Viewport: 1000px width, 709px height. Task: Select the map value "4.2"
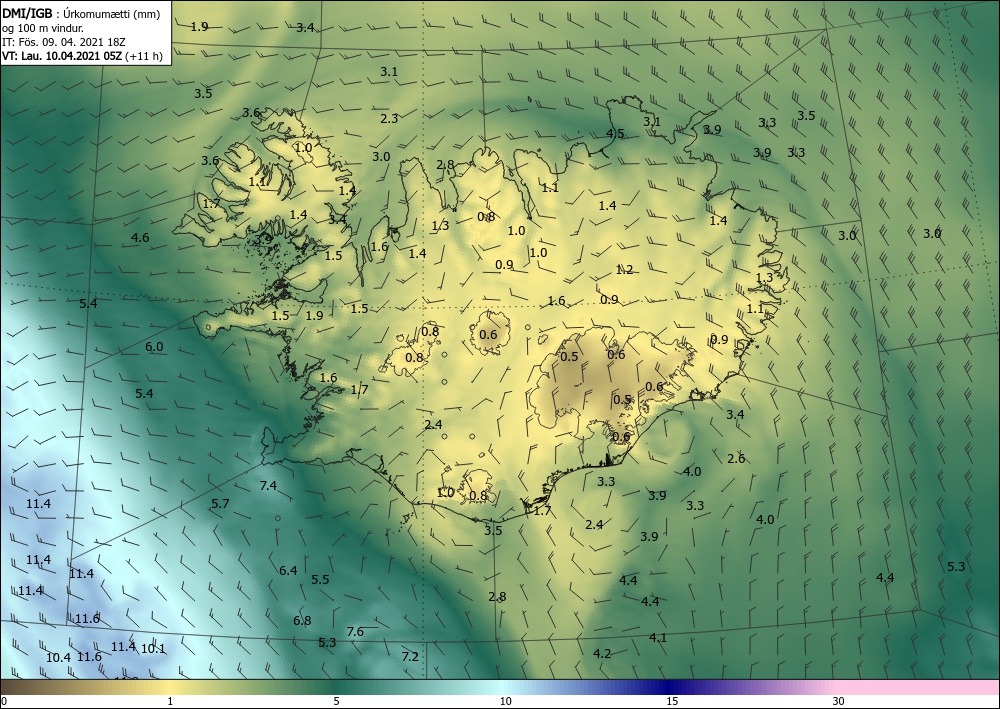pos(602,654)
